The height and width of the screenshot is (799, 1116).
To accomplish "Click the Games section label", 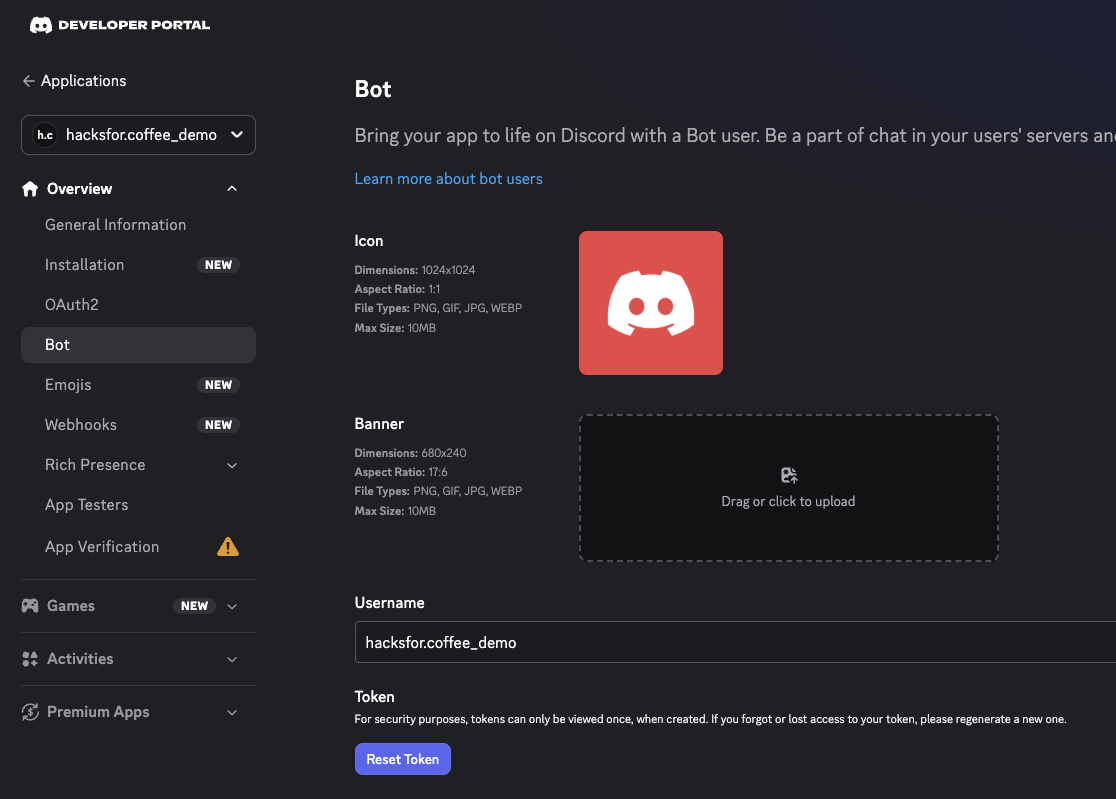I will coord(70,605).
